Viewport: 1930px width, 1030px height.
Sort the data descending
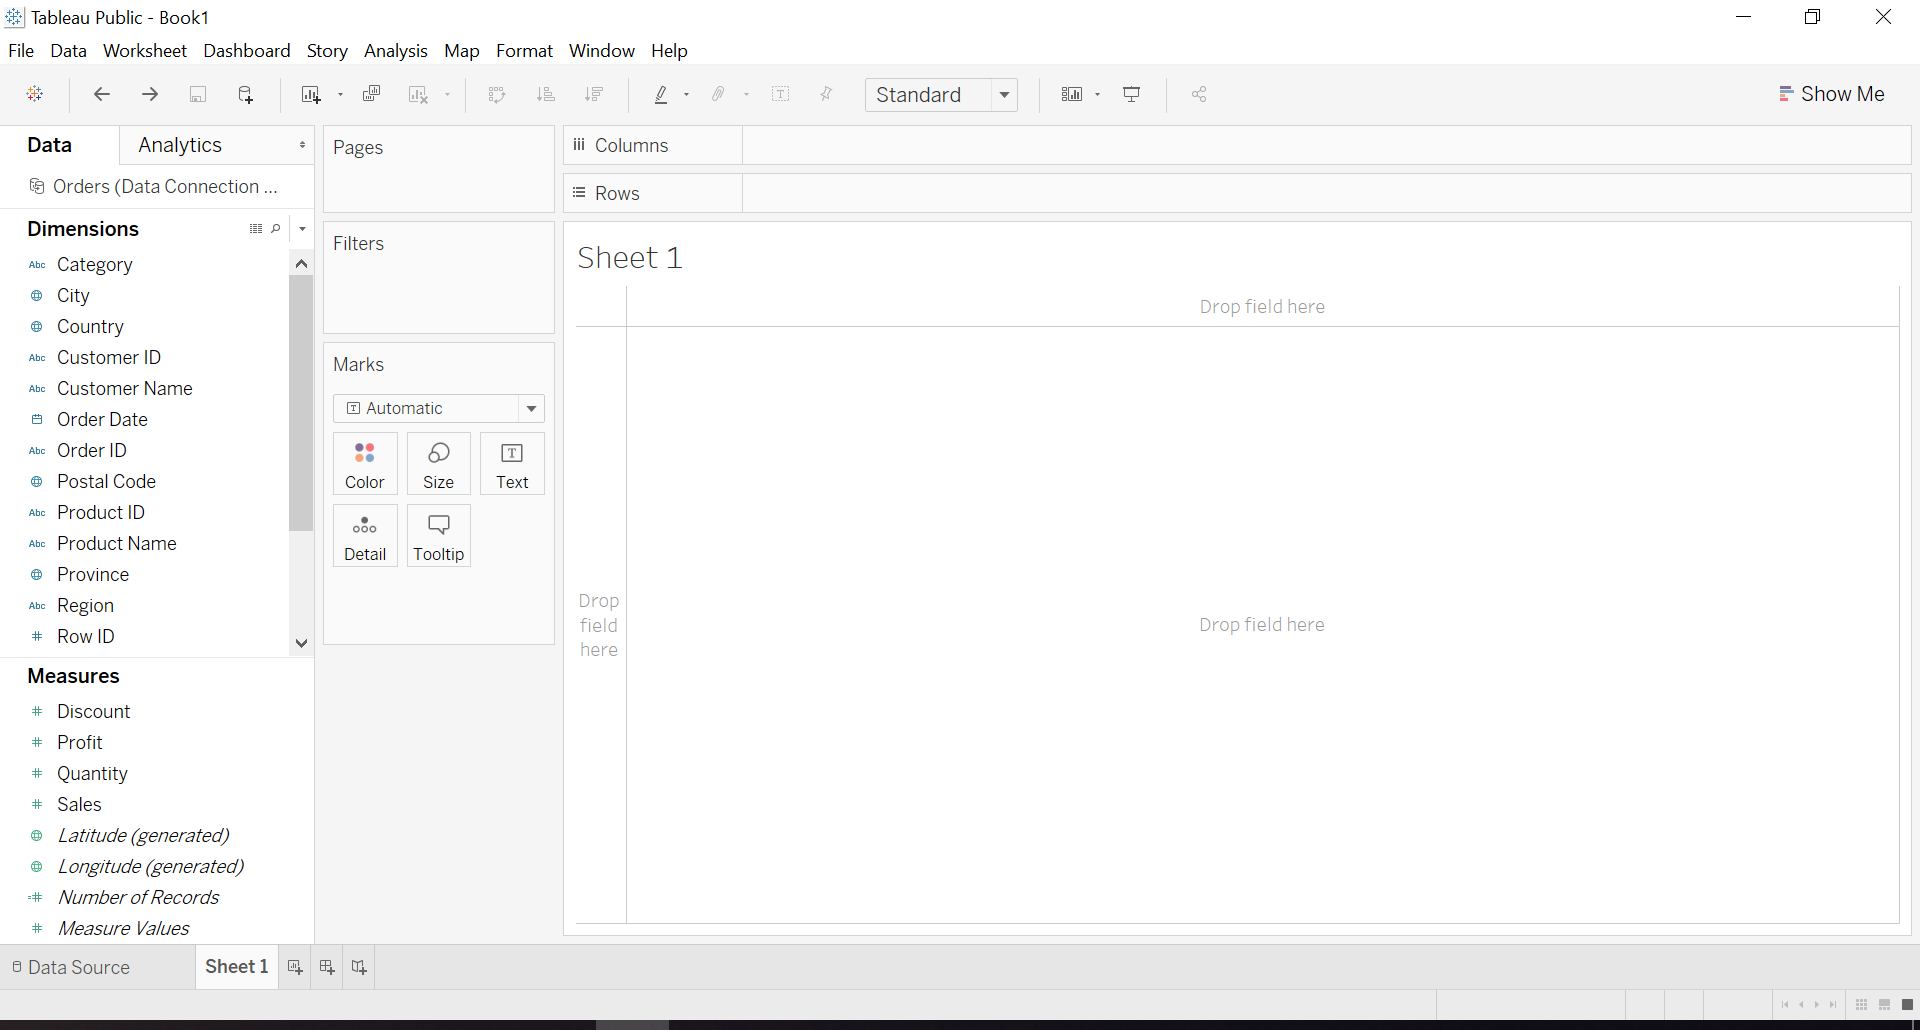pos(594,94)
